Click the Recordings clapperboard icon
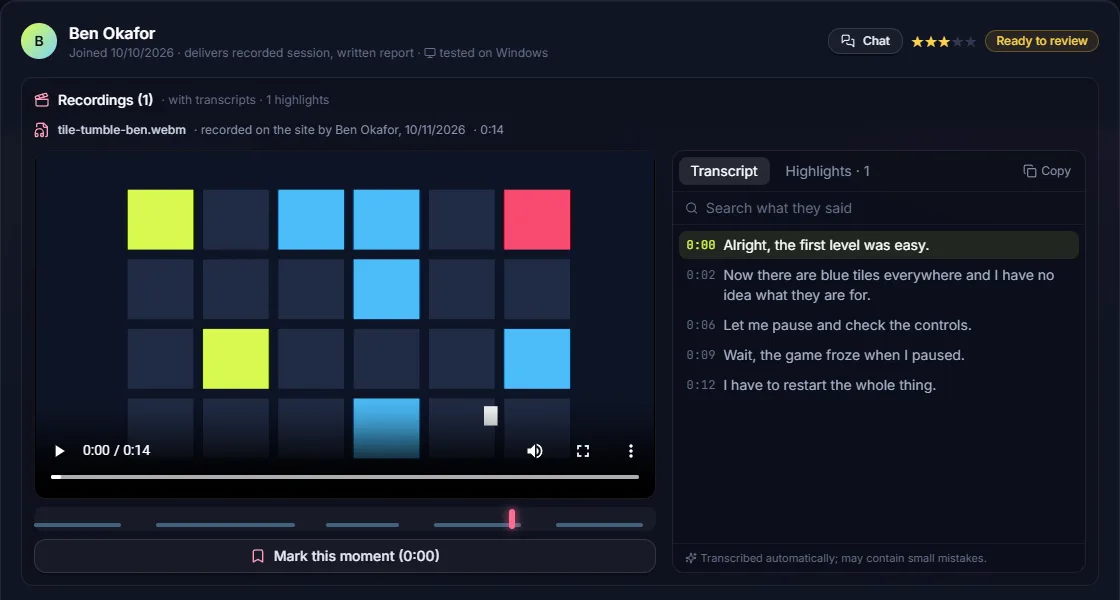This screenshot has width=1120, height=600. tap(42, 100)
